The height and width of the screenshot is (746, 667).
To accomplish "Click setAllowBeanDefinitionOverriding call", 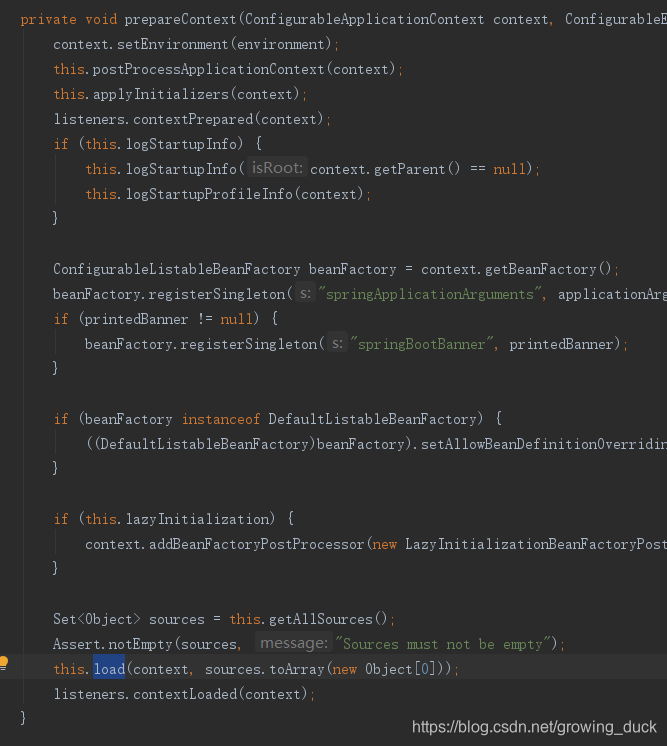I will (544, 444).
